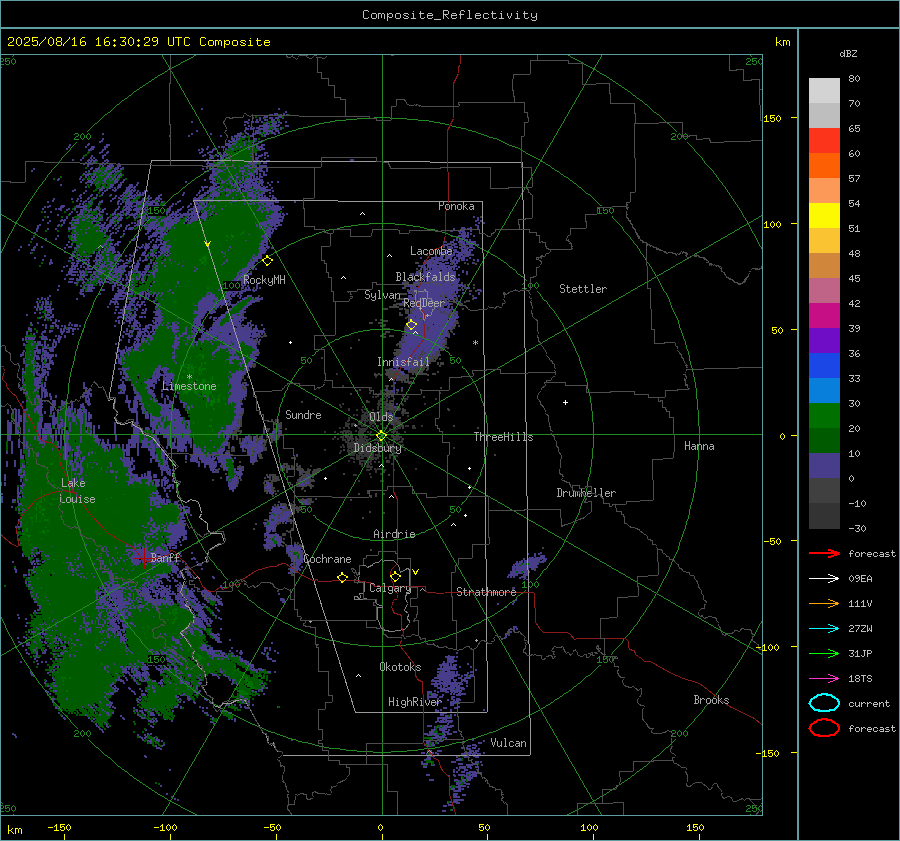
Task: Click the Airdrie town label
Action: pos(394,534)
